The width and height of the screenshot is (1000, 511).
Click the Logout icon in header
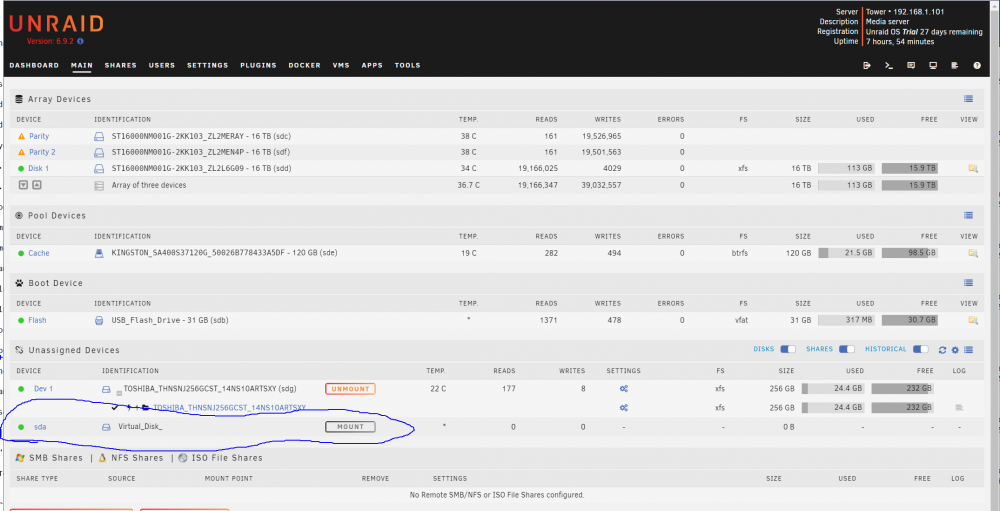coord(867,65)
